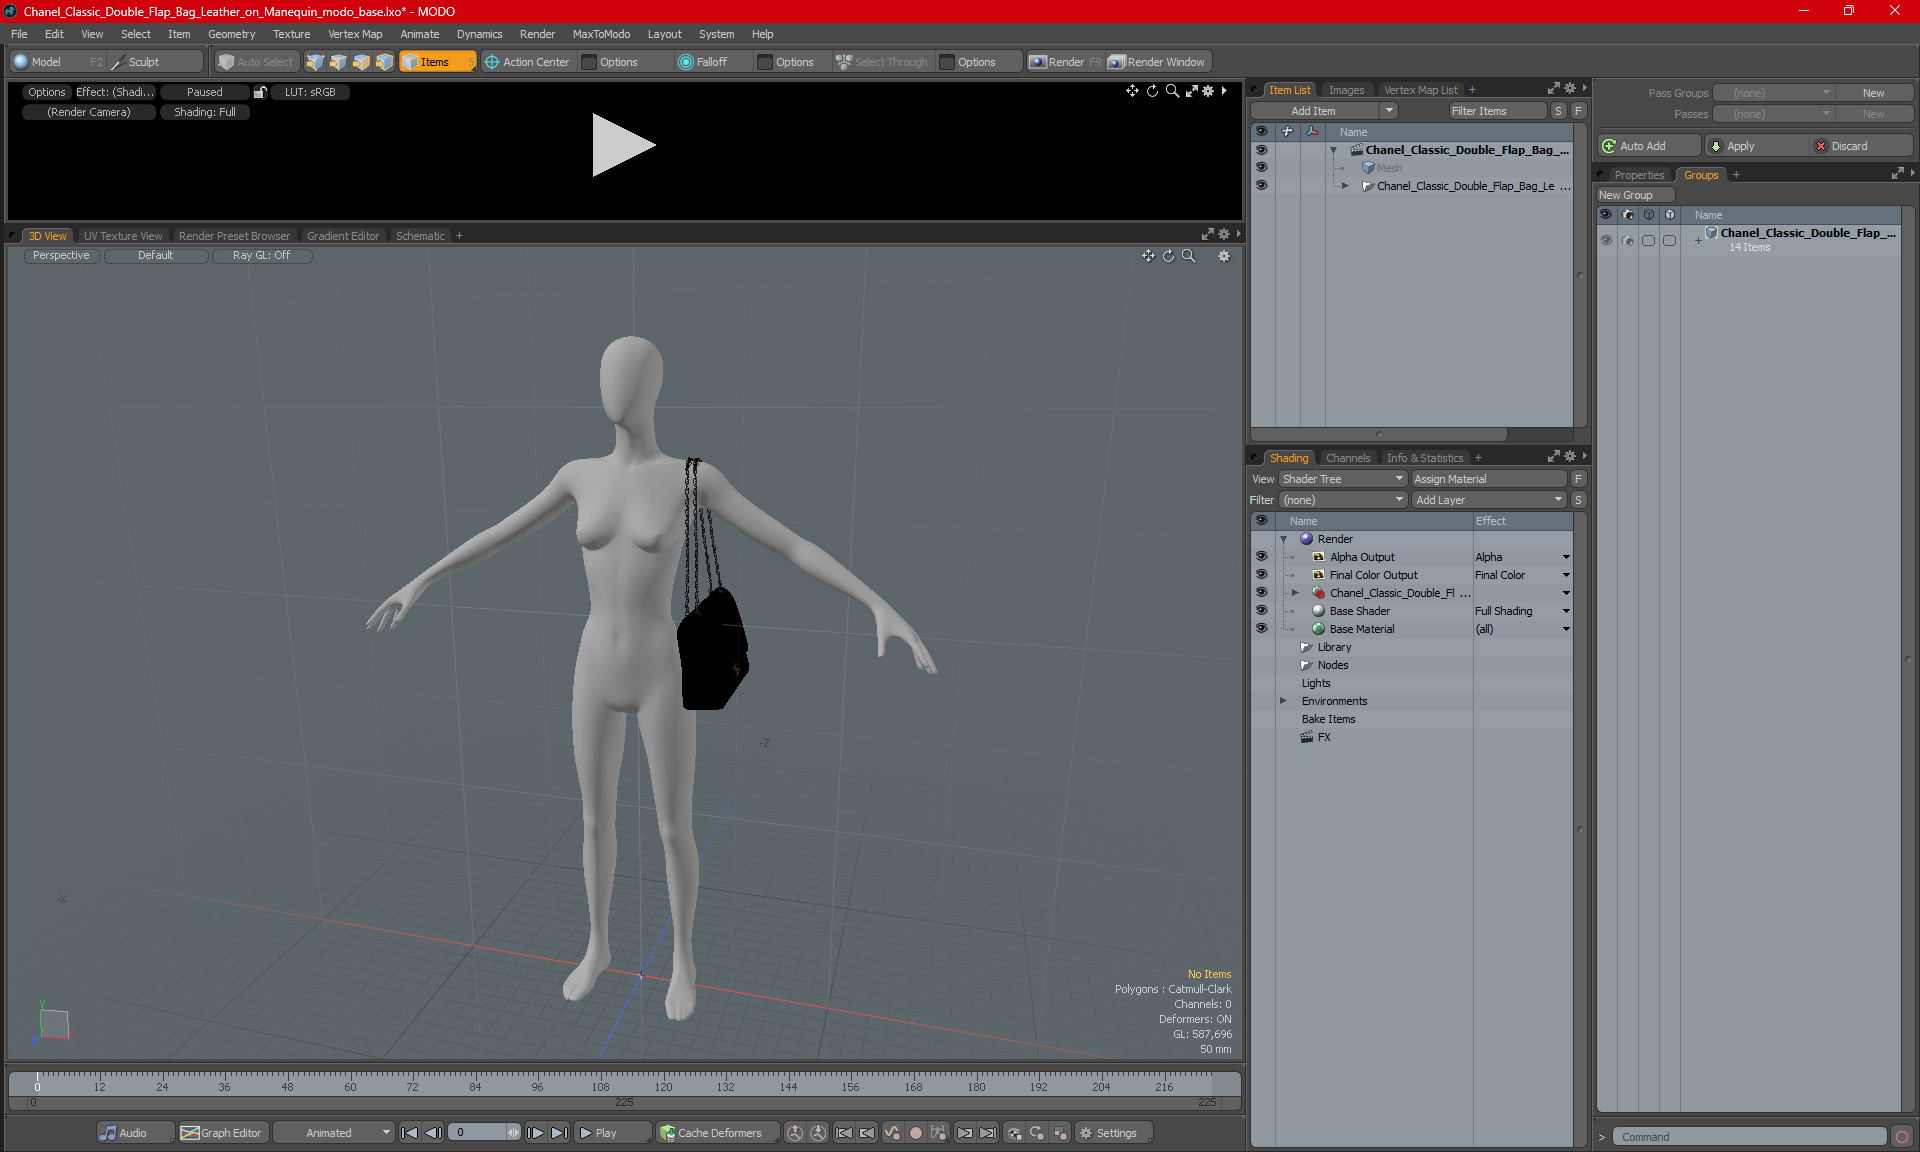Switch to Materials selection mode cube icon
Image resolution: width=1920 pixels, height=1152 pixels.
click(384, 62)
